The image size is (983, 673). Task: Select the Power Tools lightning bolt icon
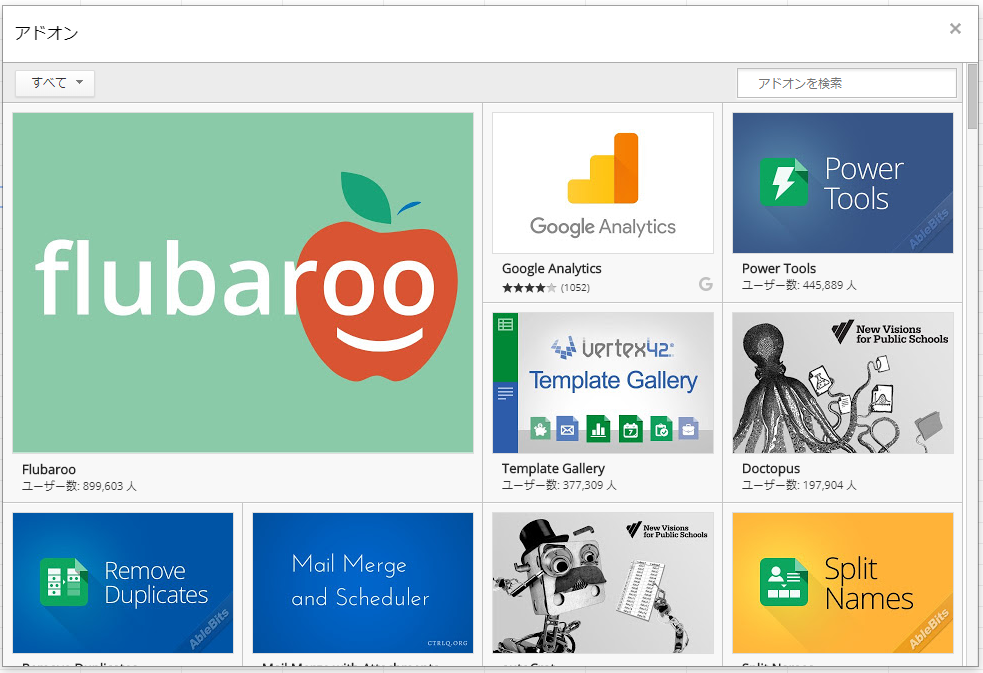coord(784,182)
